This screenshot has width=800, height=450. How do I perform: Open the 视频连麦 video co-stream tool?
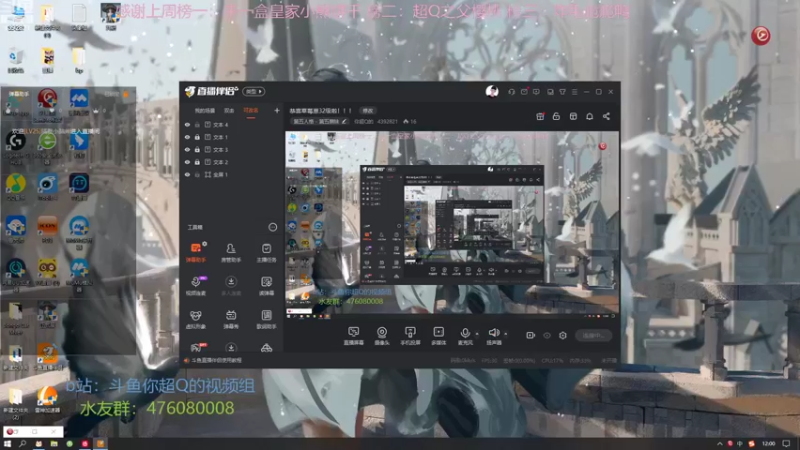tap(196, 286)
